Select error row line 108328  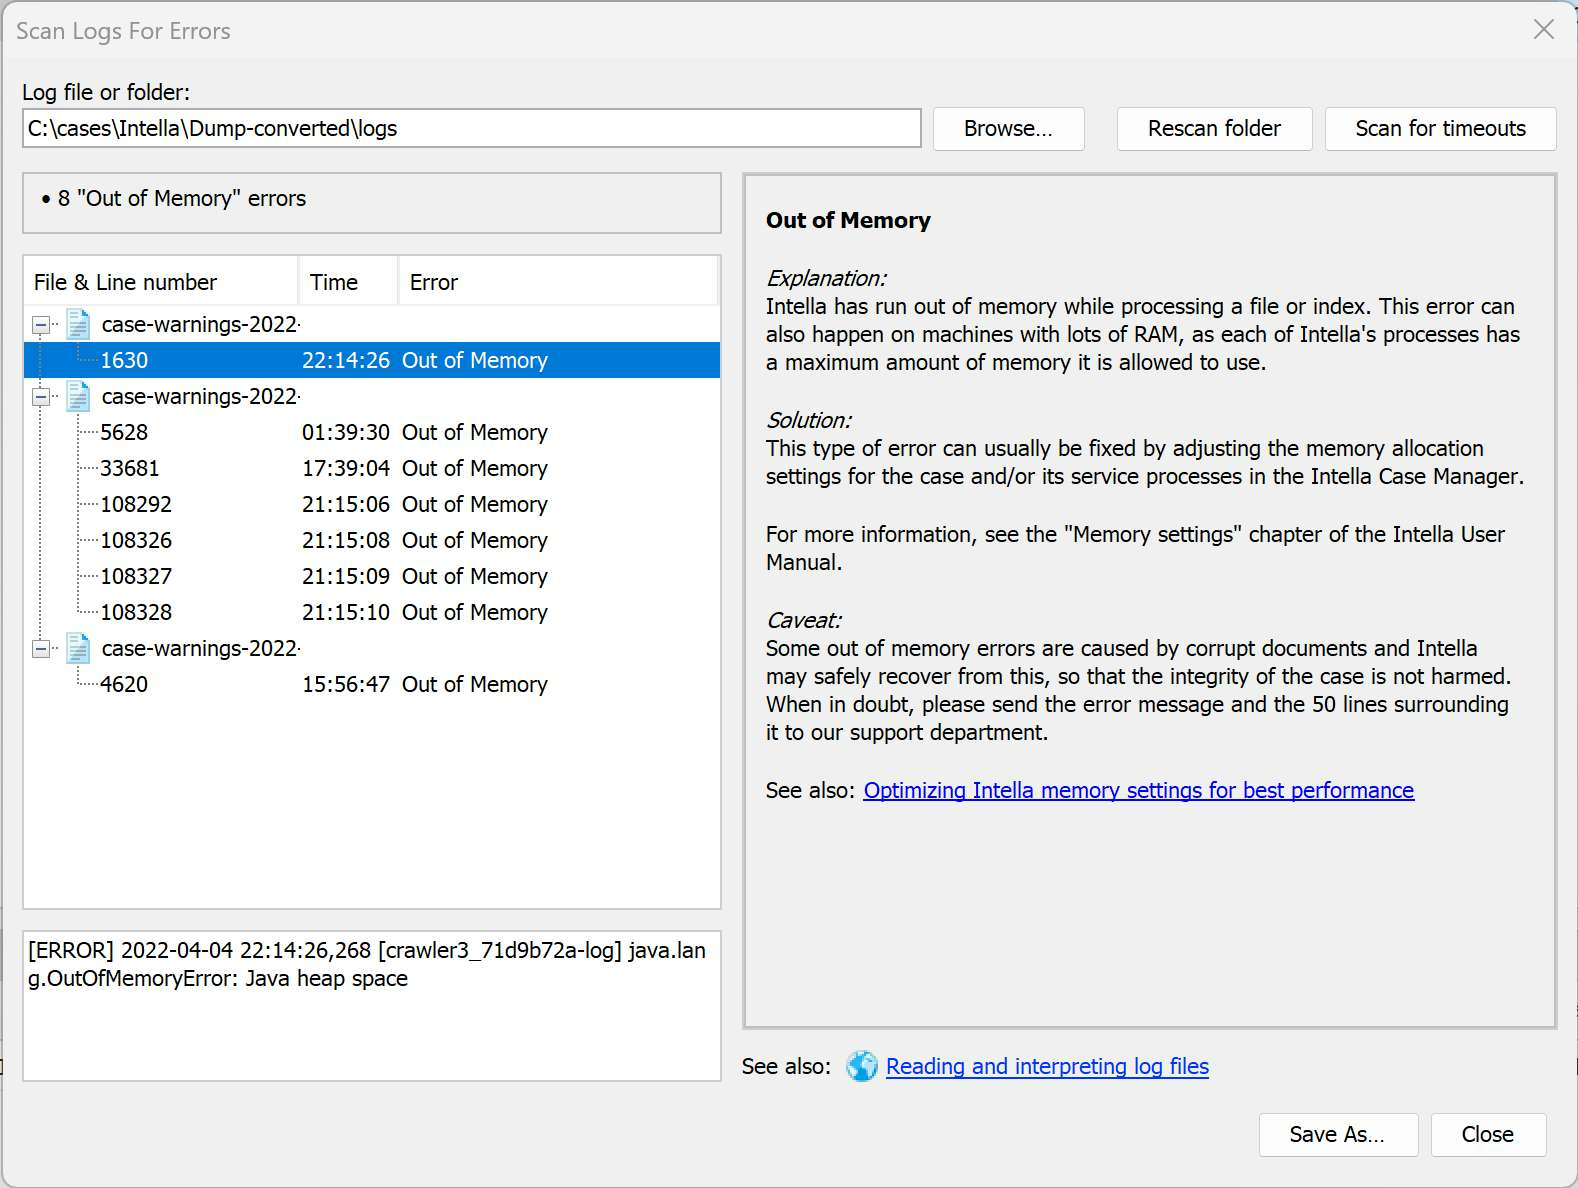tap(372, 612)
